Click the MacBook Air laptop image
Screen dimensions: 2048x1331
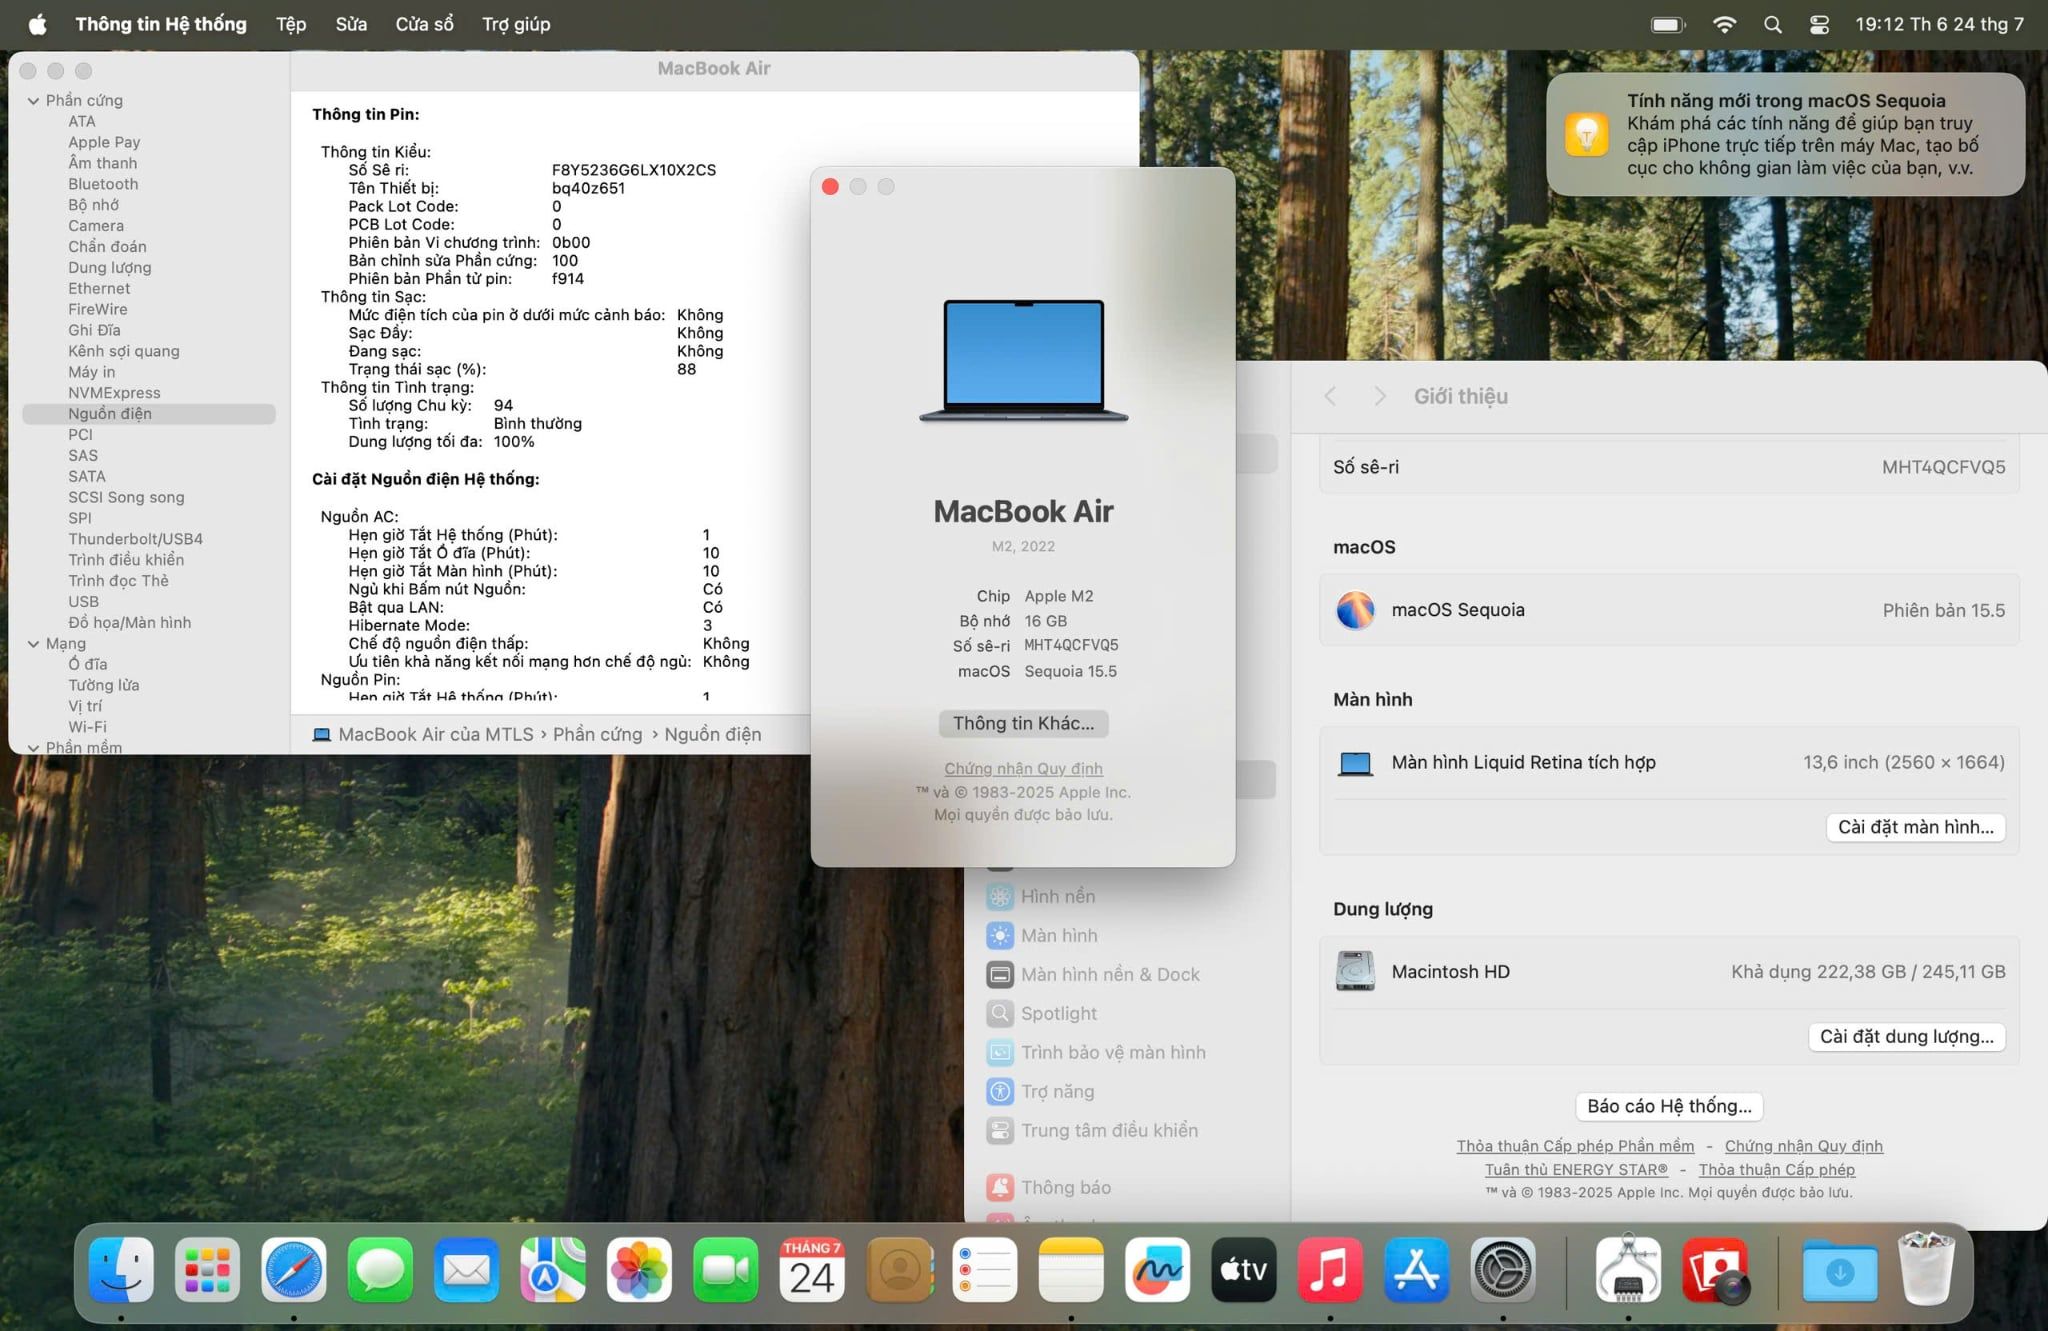(x=1023, y=360)
